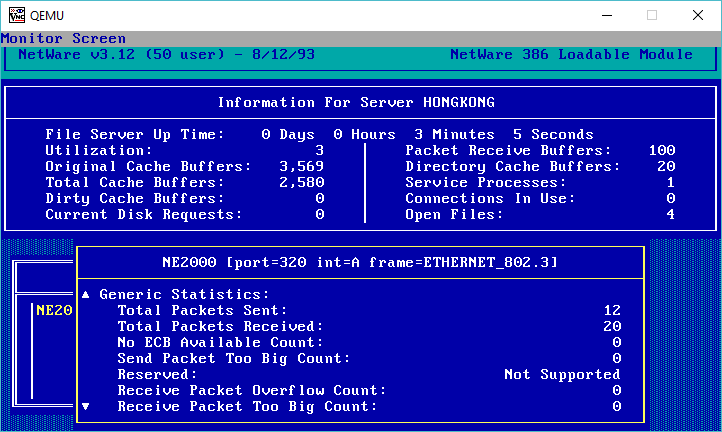Viewport: 722px width, 432px height.
Task: Click the 3,569 cache buffers value
Action: pos(302,166)
